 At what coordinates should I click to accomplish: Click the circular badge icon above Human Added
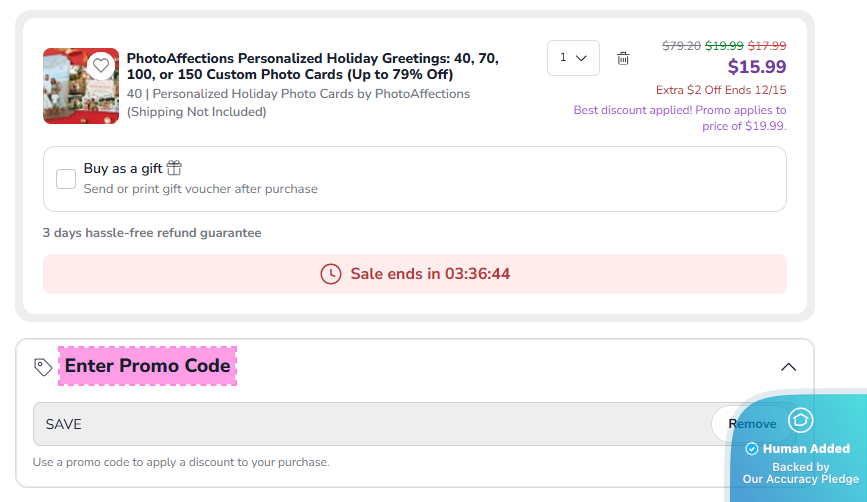point(800,420)
